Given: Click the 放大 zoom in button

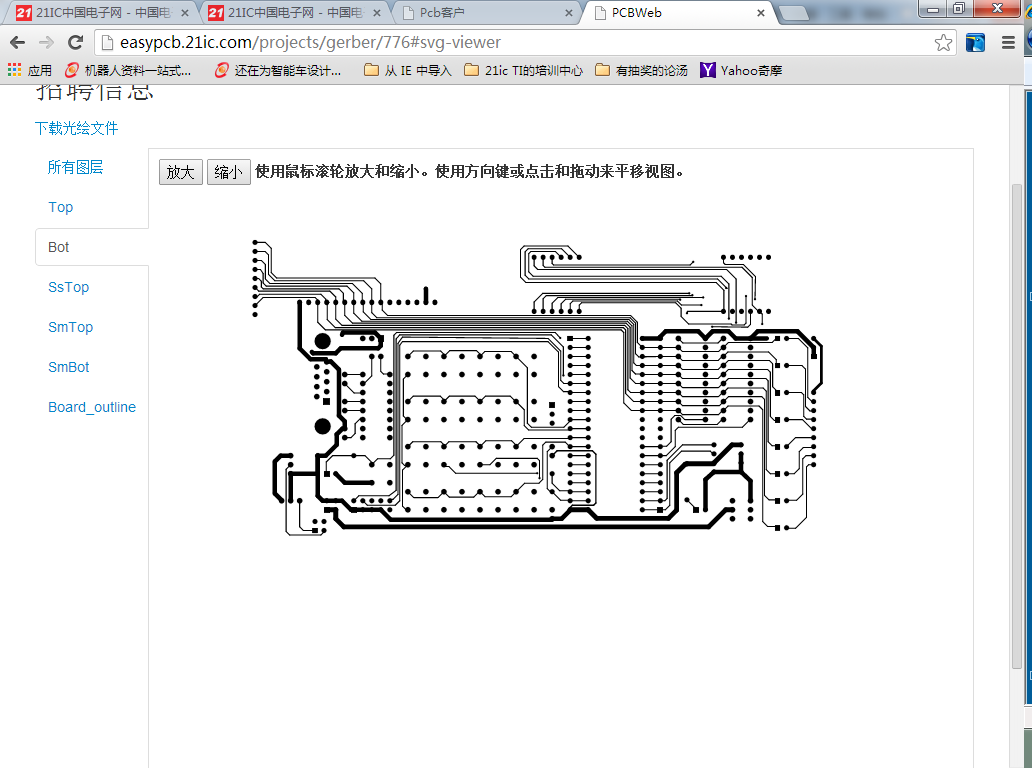Looking at the screenshot, I should point(181,172).
